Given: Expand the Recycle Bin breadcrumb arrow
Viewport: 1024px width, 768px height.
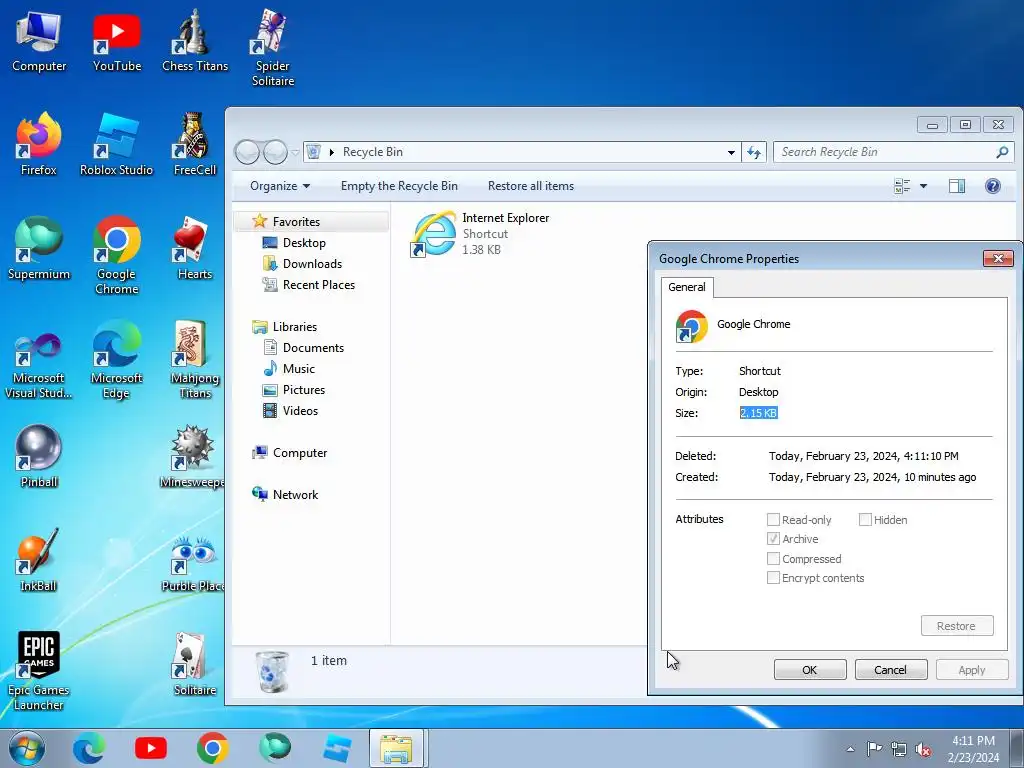Looking at the screenshot, I should pos(332,152).
